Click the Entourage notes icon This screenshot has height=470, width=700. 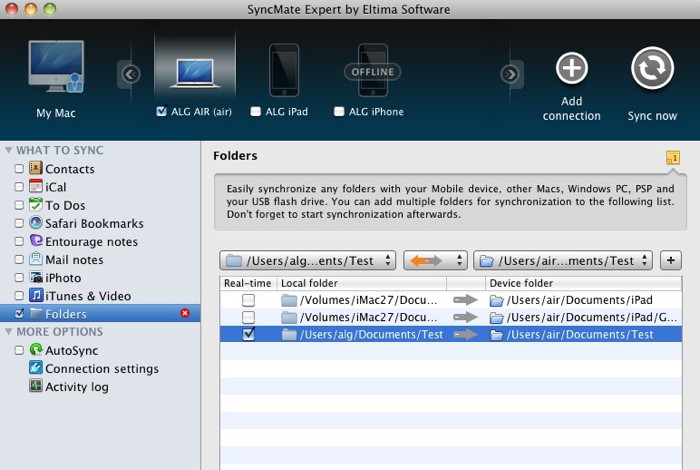(x=36, y=241)
